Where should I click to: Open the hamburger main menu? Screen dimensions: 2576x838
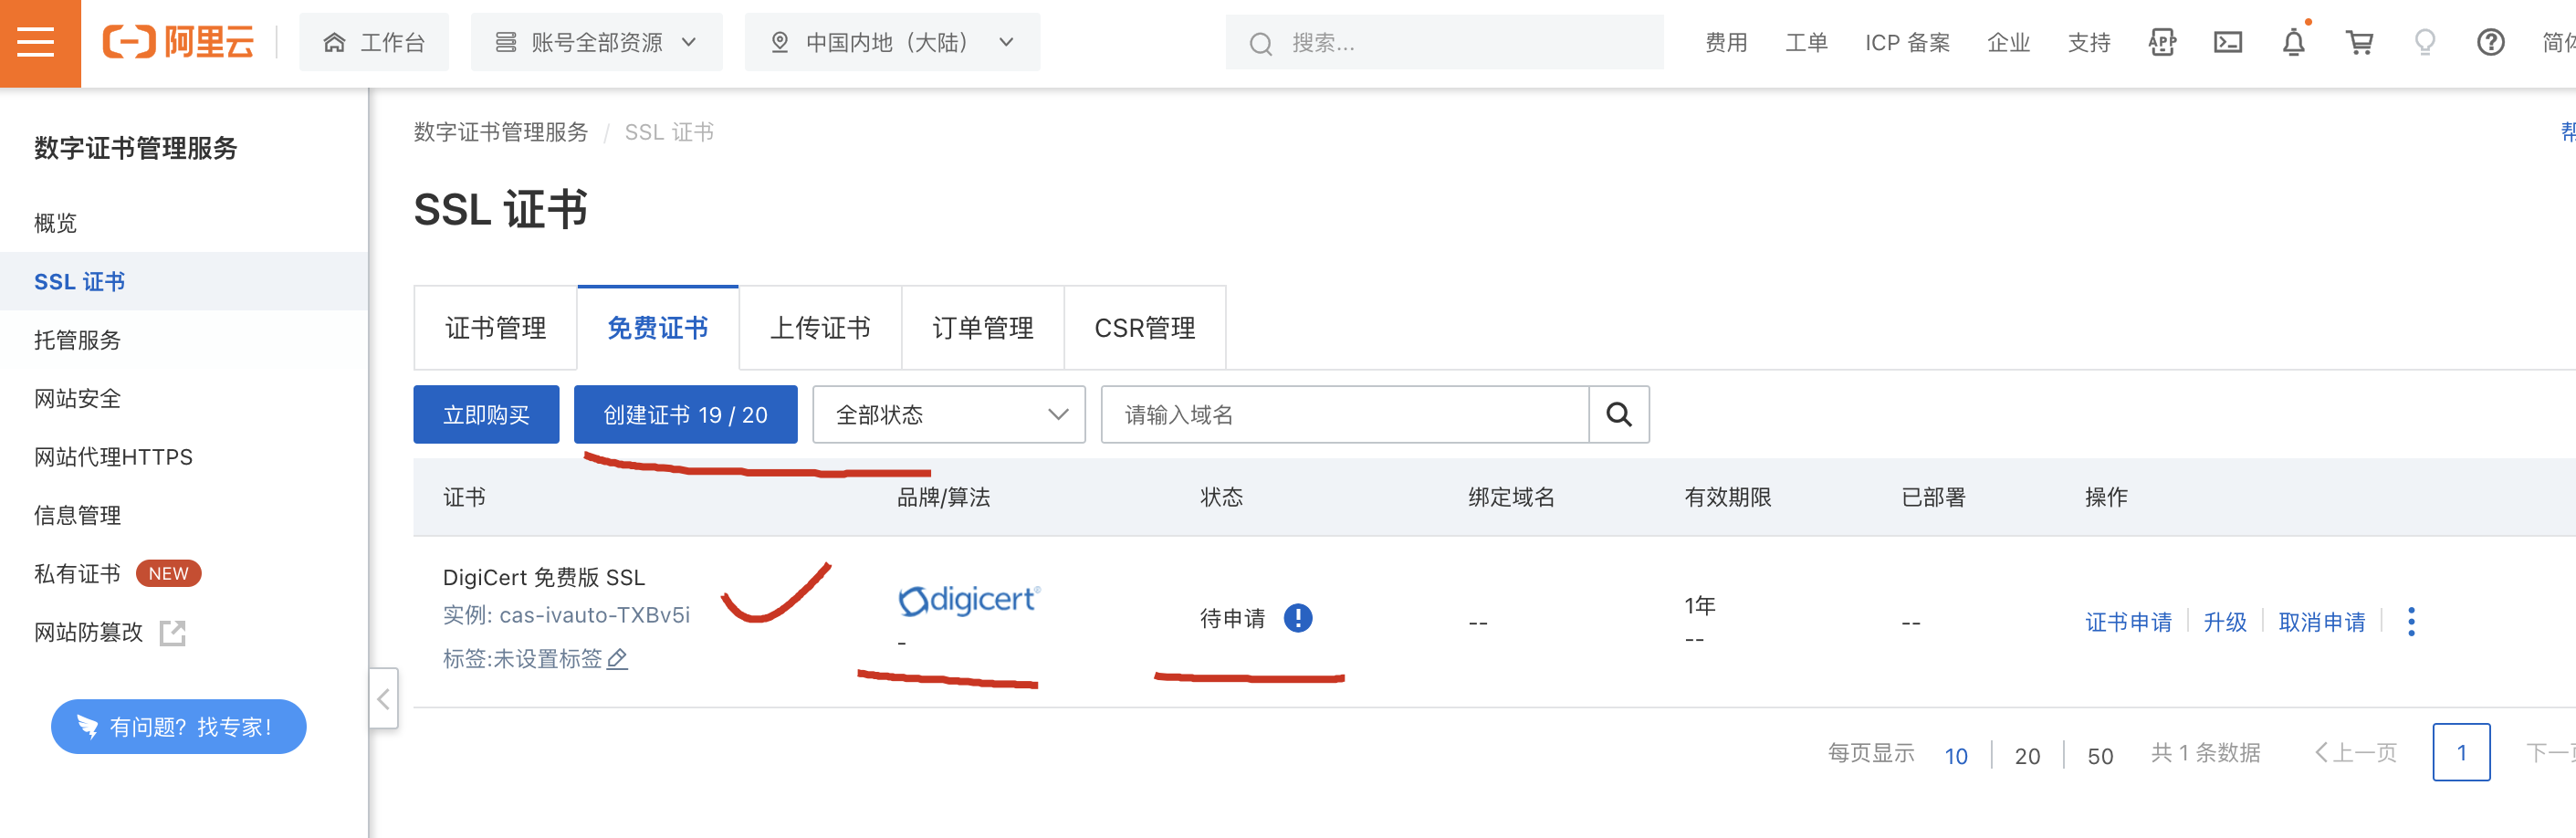(37, 43)
